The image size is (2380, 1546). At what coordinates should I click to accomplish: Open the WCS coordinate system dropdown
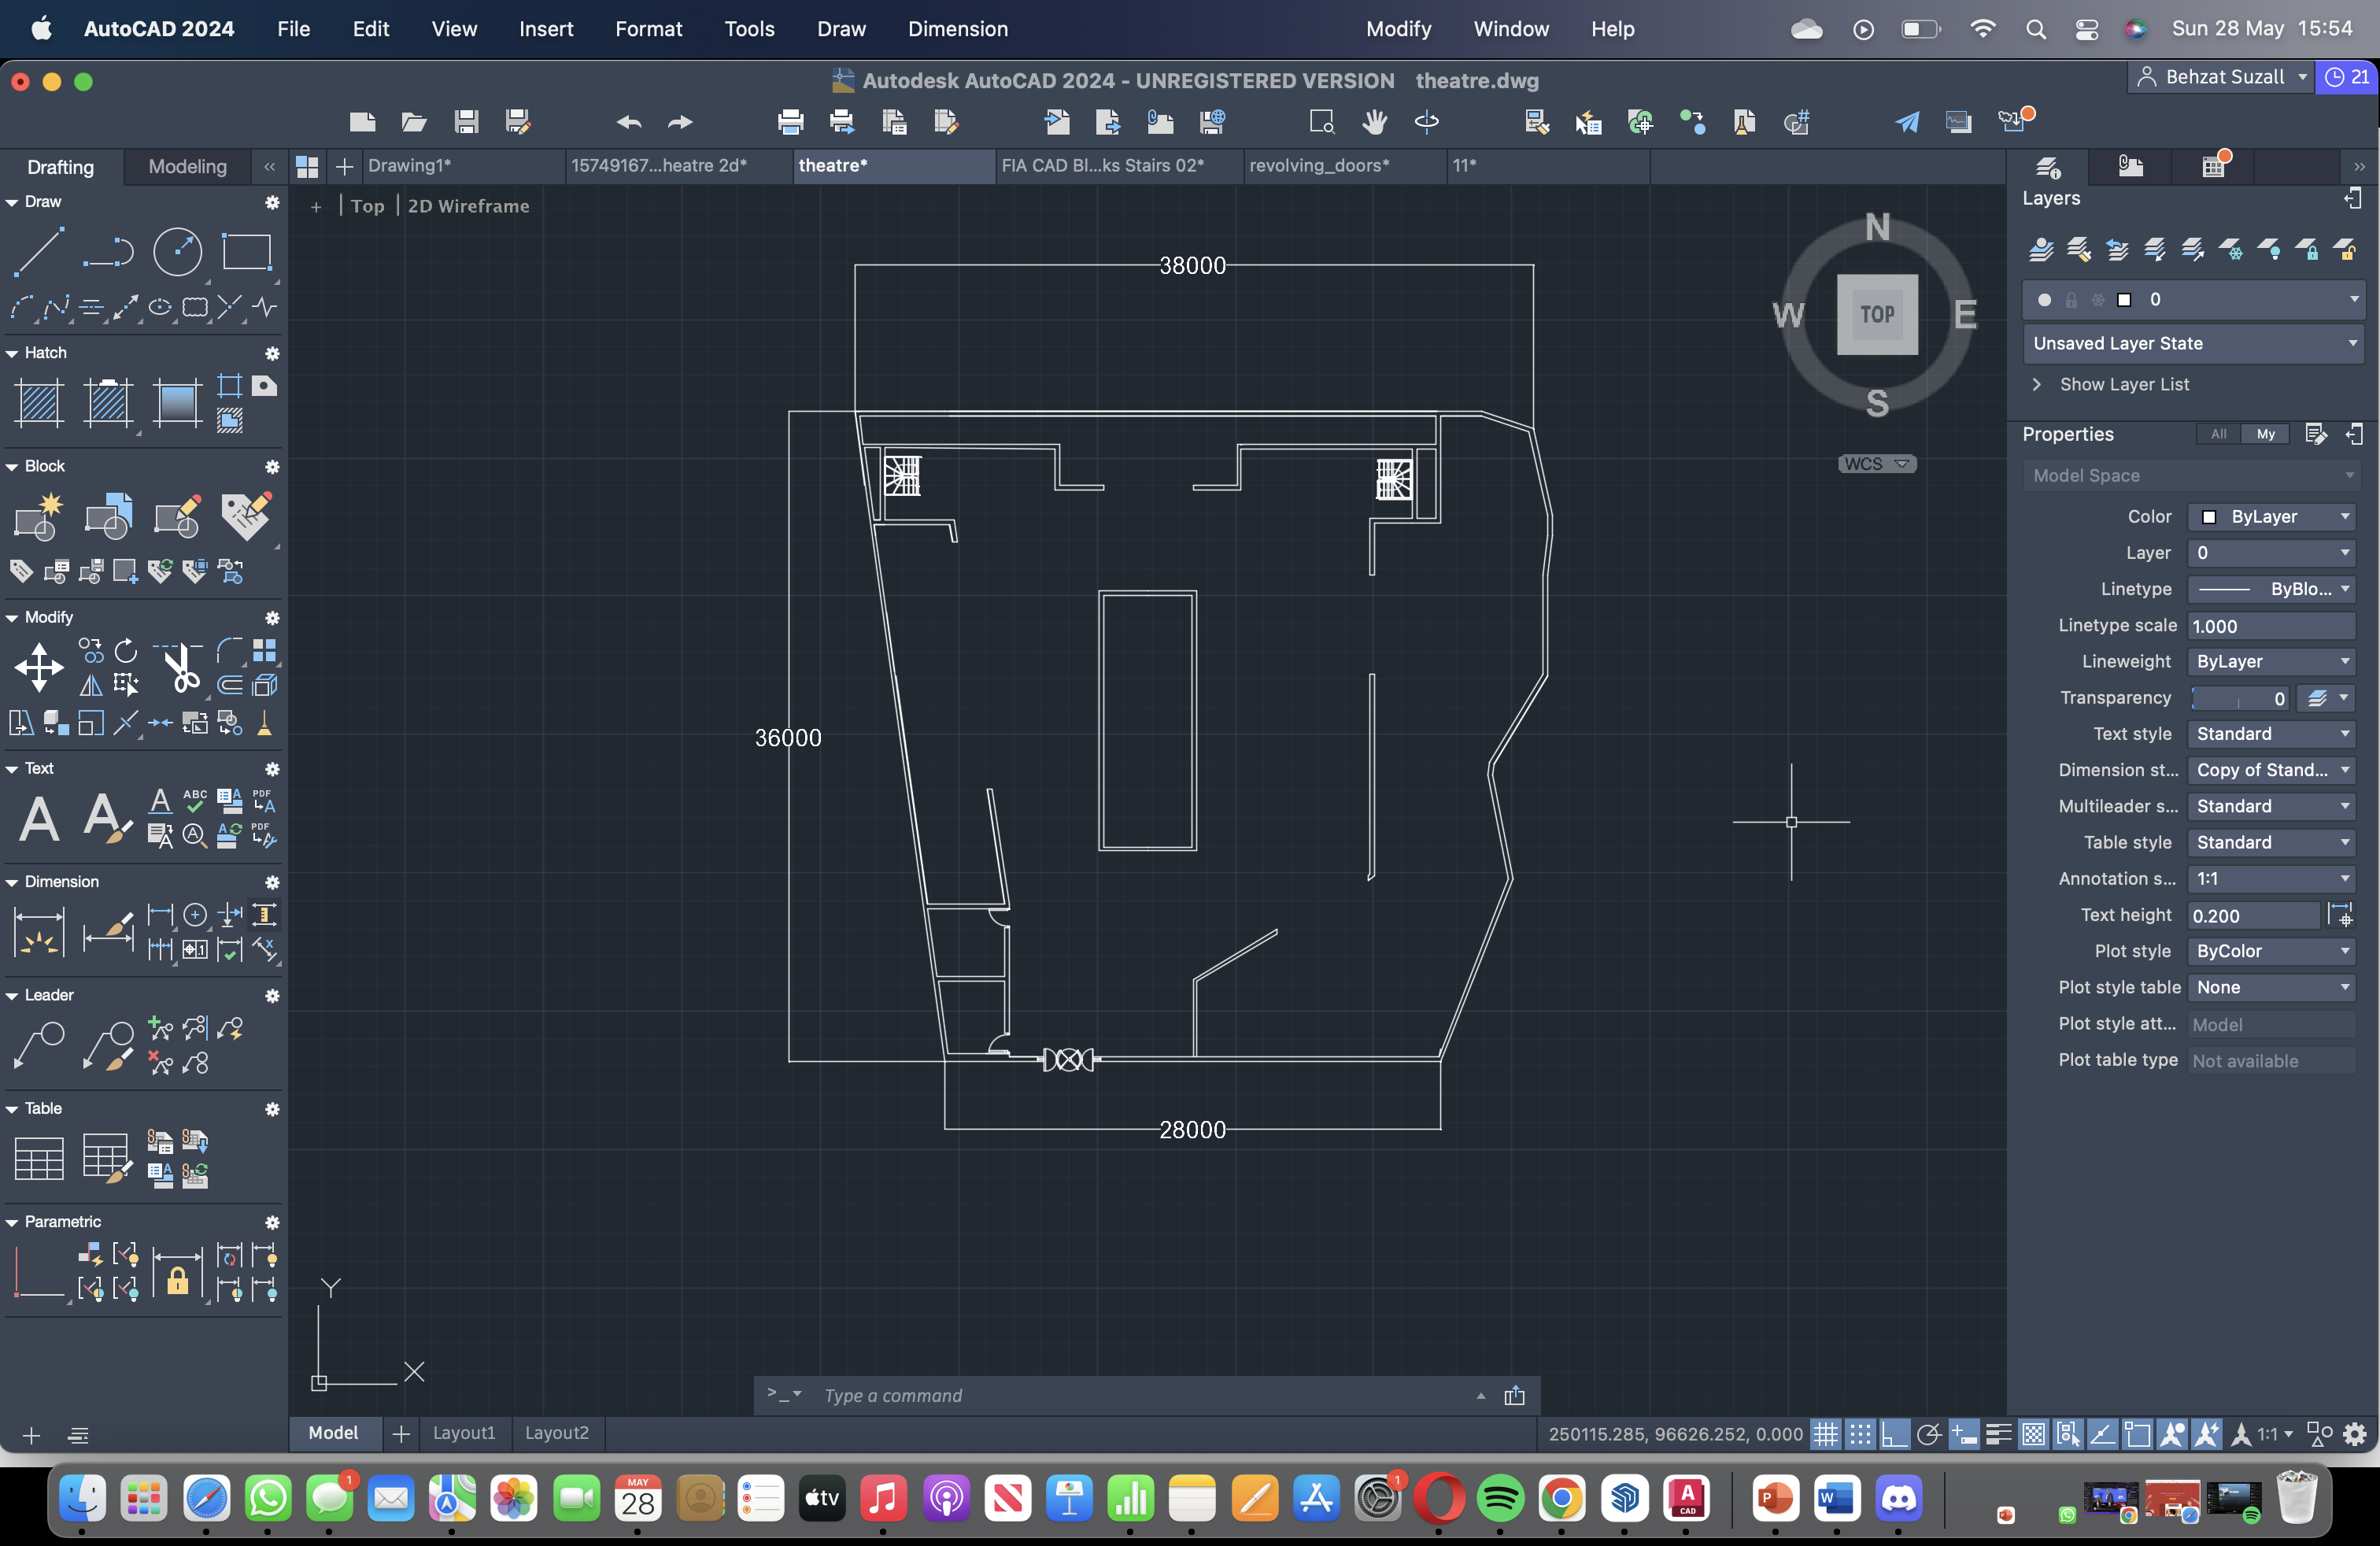pos(1876,463)
